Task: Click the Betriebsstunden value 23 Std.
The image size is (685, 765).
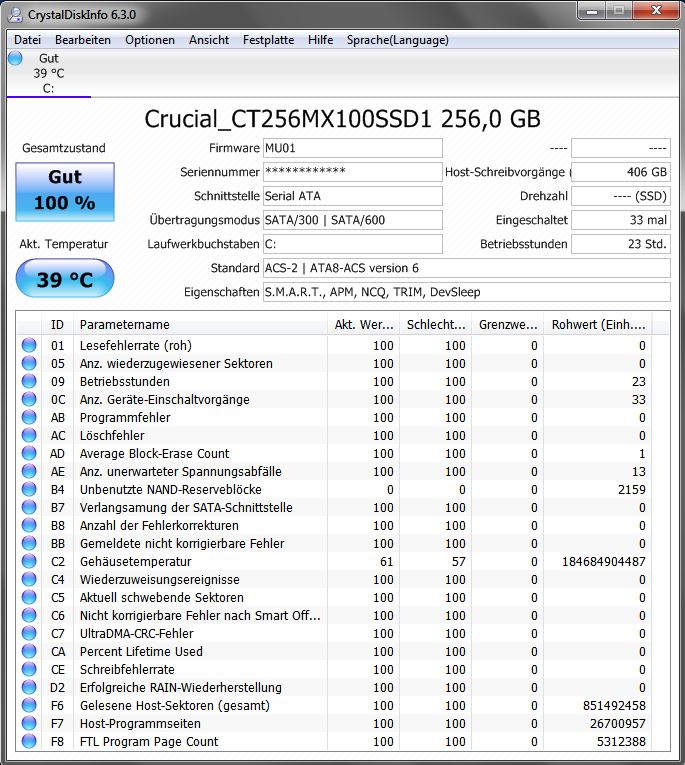Action: [x=621, y=244]
